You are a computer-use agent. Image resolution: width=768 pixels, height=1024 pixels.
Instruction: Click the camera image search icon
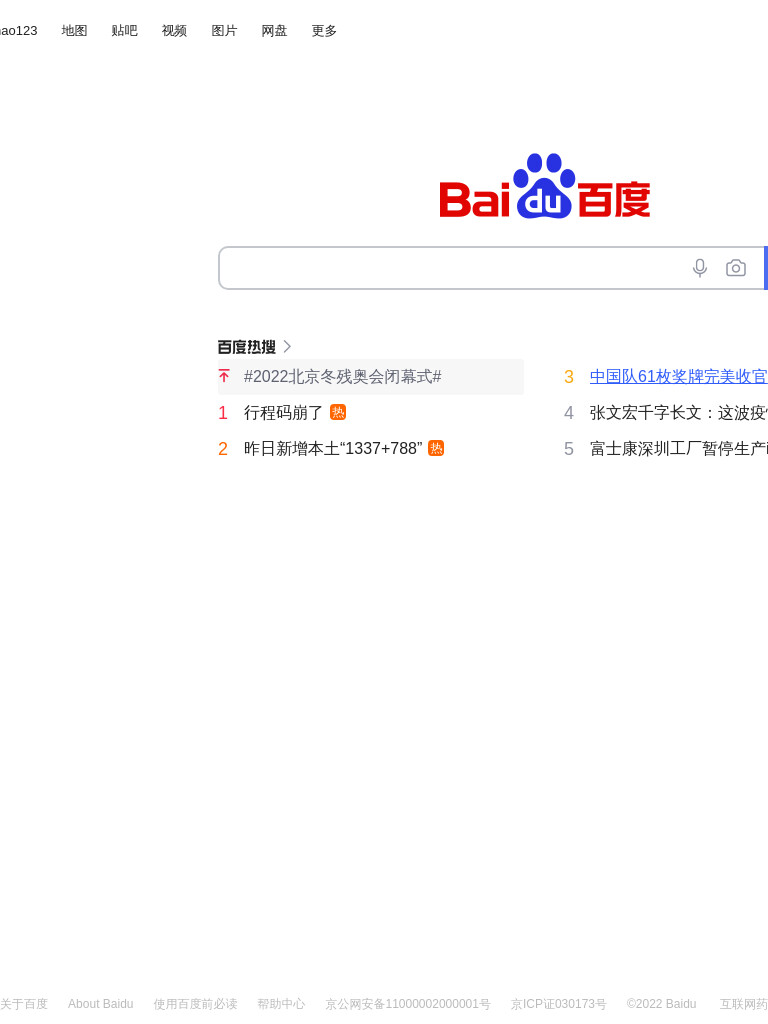(736, 268)
